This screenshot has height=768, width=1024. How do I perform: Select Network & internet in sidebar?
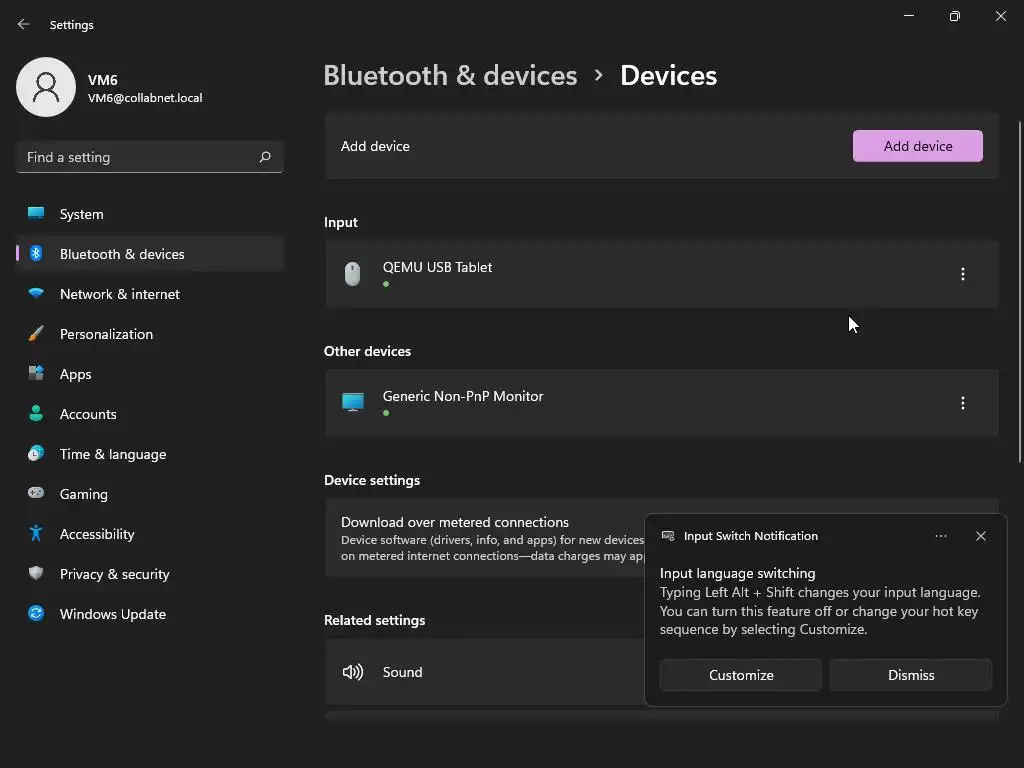coord(119,294)
